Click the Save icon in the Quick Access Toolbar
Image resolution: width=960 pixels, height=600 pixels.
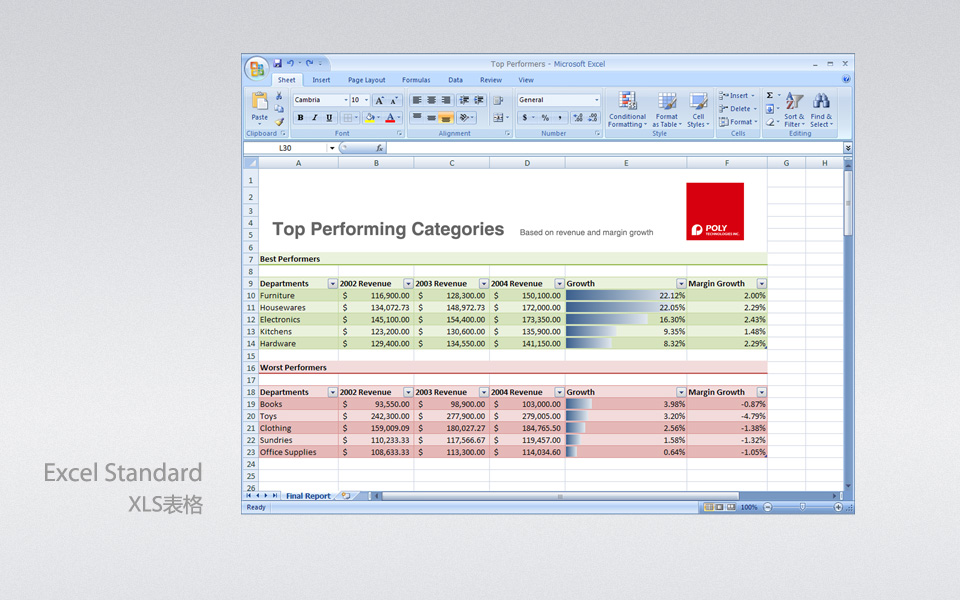tap(277, 63)
